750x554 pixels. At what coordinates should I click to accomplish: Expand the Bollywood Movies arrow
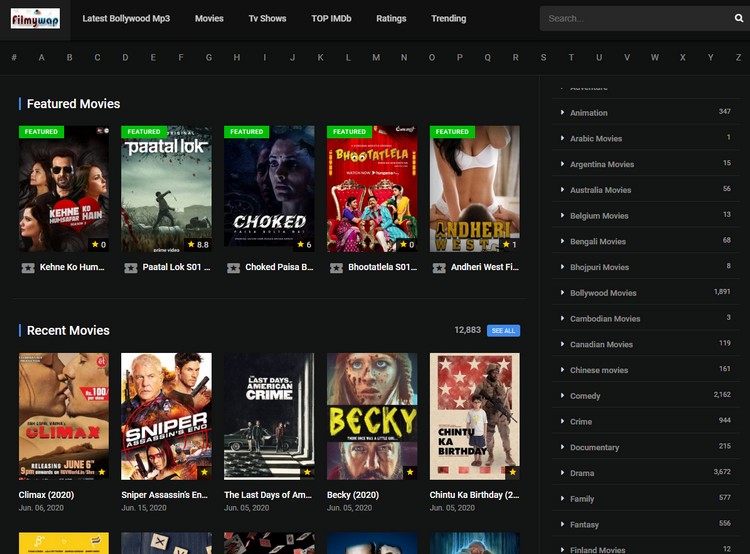pos(562,293)
